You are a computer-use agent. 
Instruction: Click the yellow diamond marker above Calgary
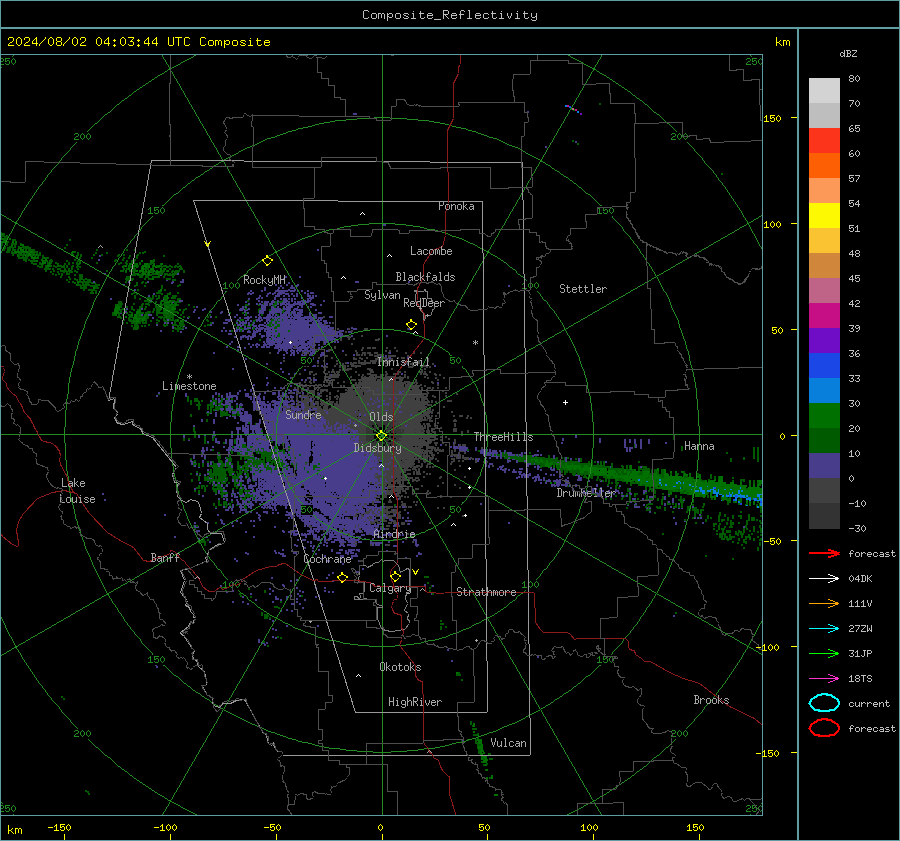pyautogui.click(x=395, y=576)
